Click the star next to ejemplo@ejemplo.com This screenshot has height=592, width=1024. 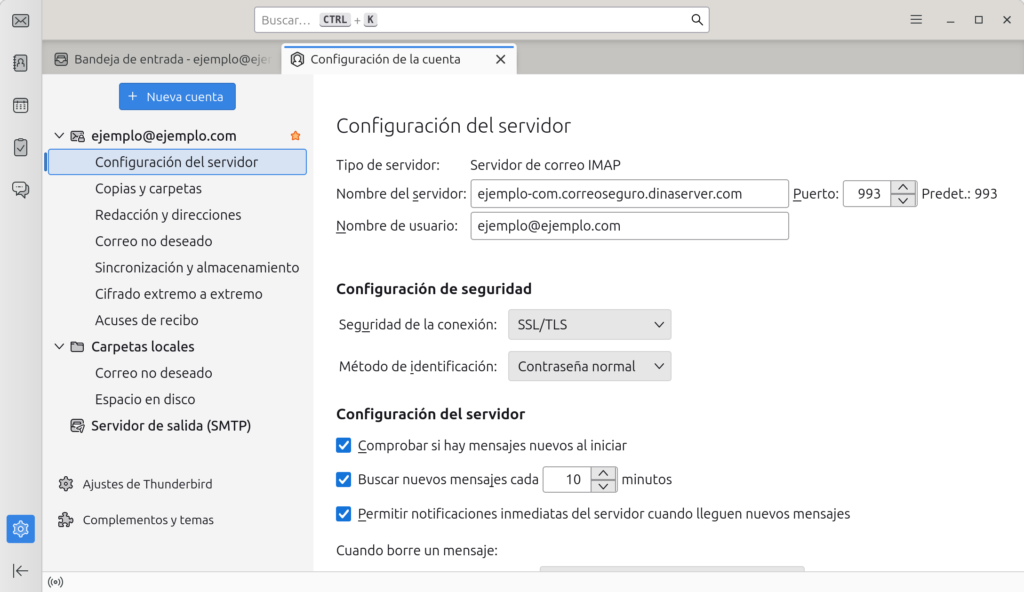(295, 135)
